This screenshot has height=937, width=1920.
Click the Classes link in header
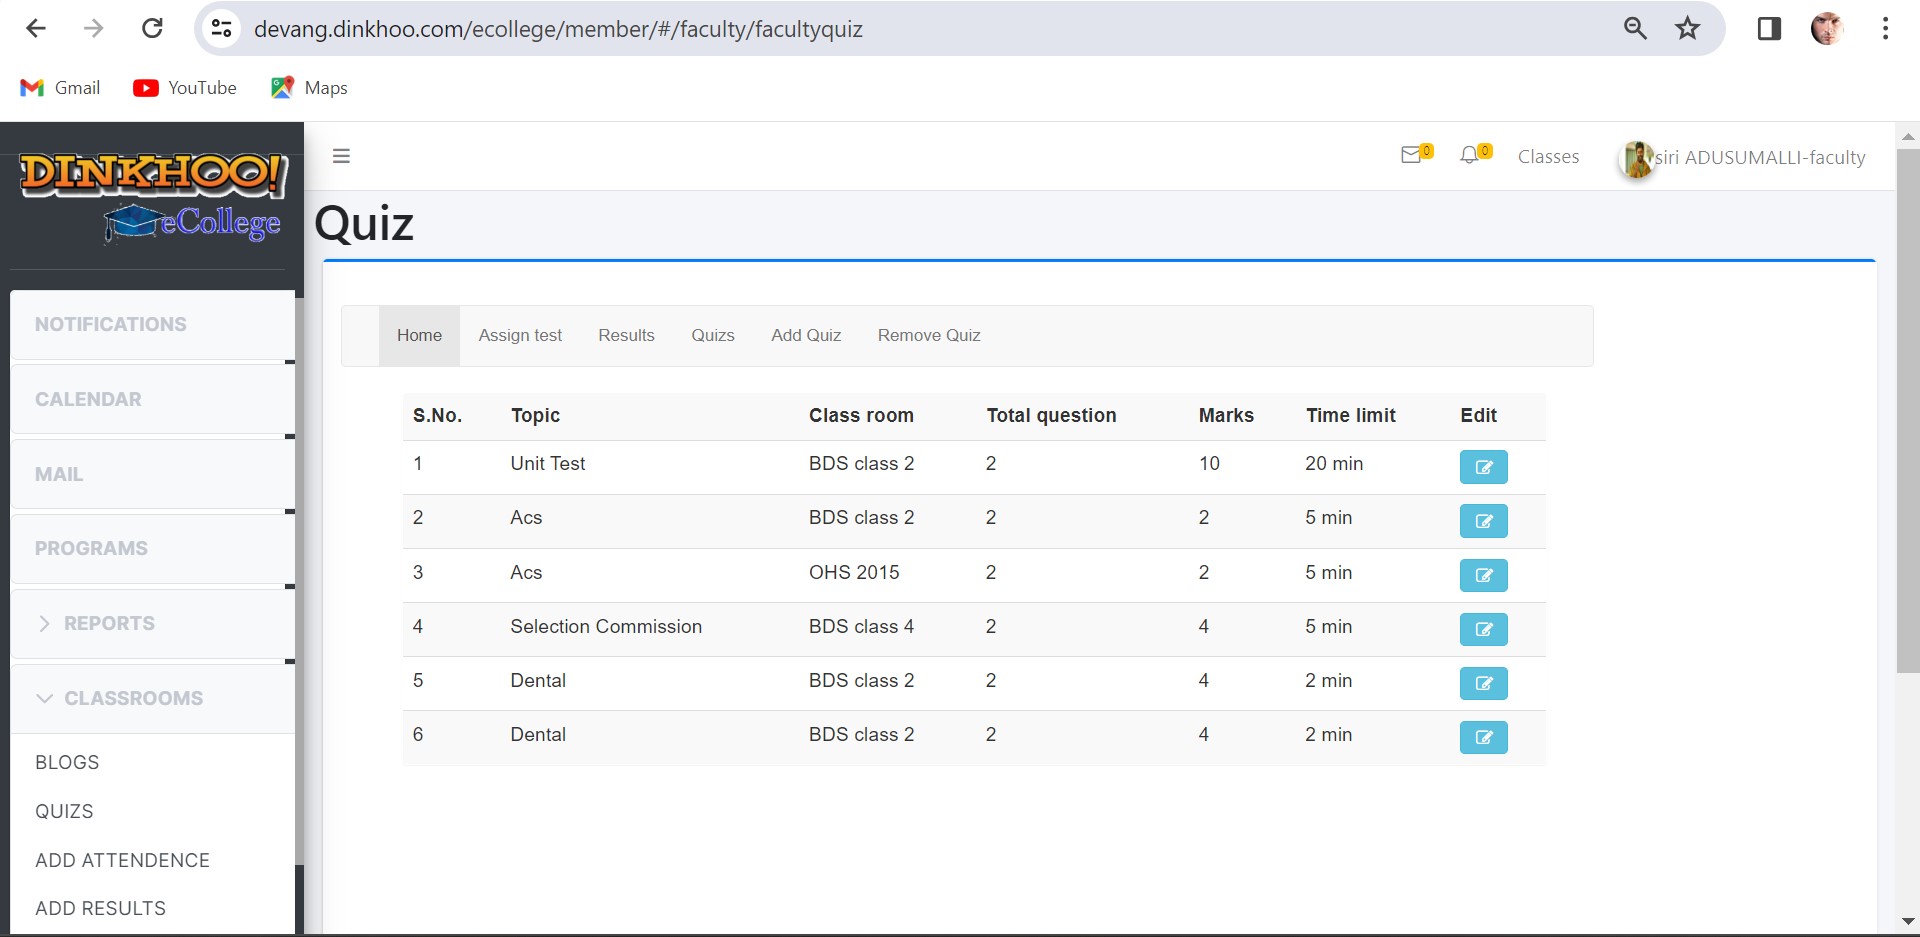(1548, 157)
